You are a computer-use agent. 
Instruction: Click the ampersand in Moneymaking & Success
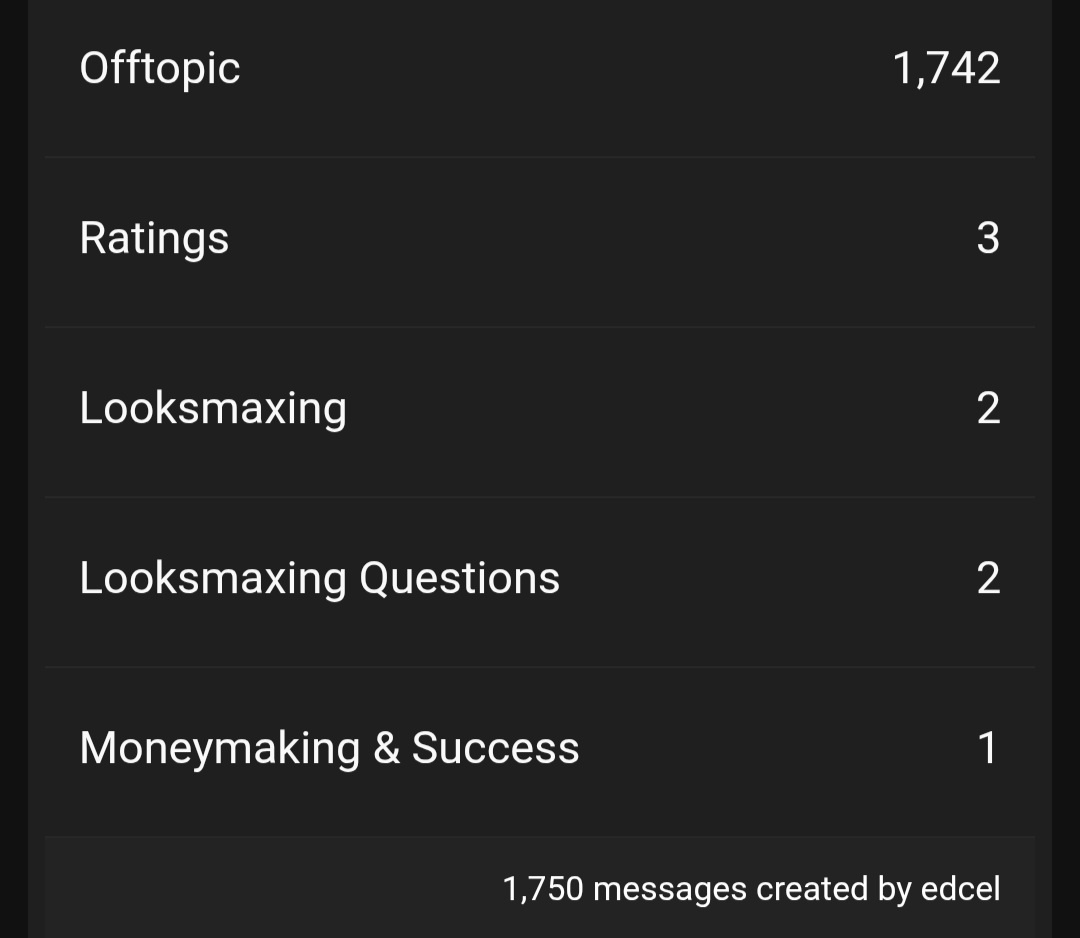tap(386, 748)
